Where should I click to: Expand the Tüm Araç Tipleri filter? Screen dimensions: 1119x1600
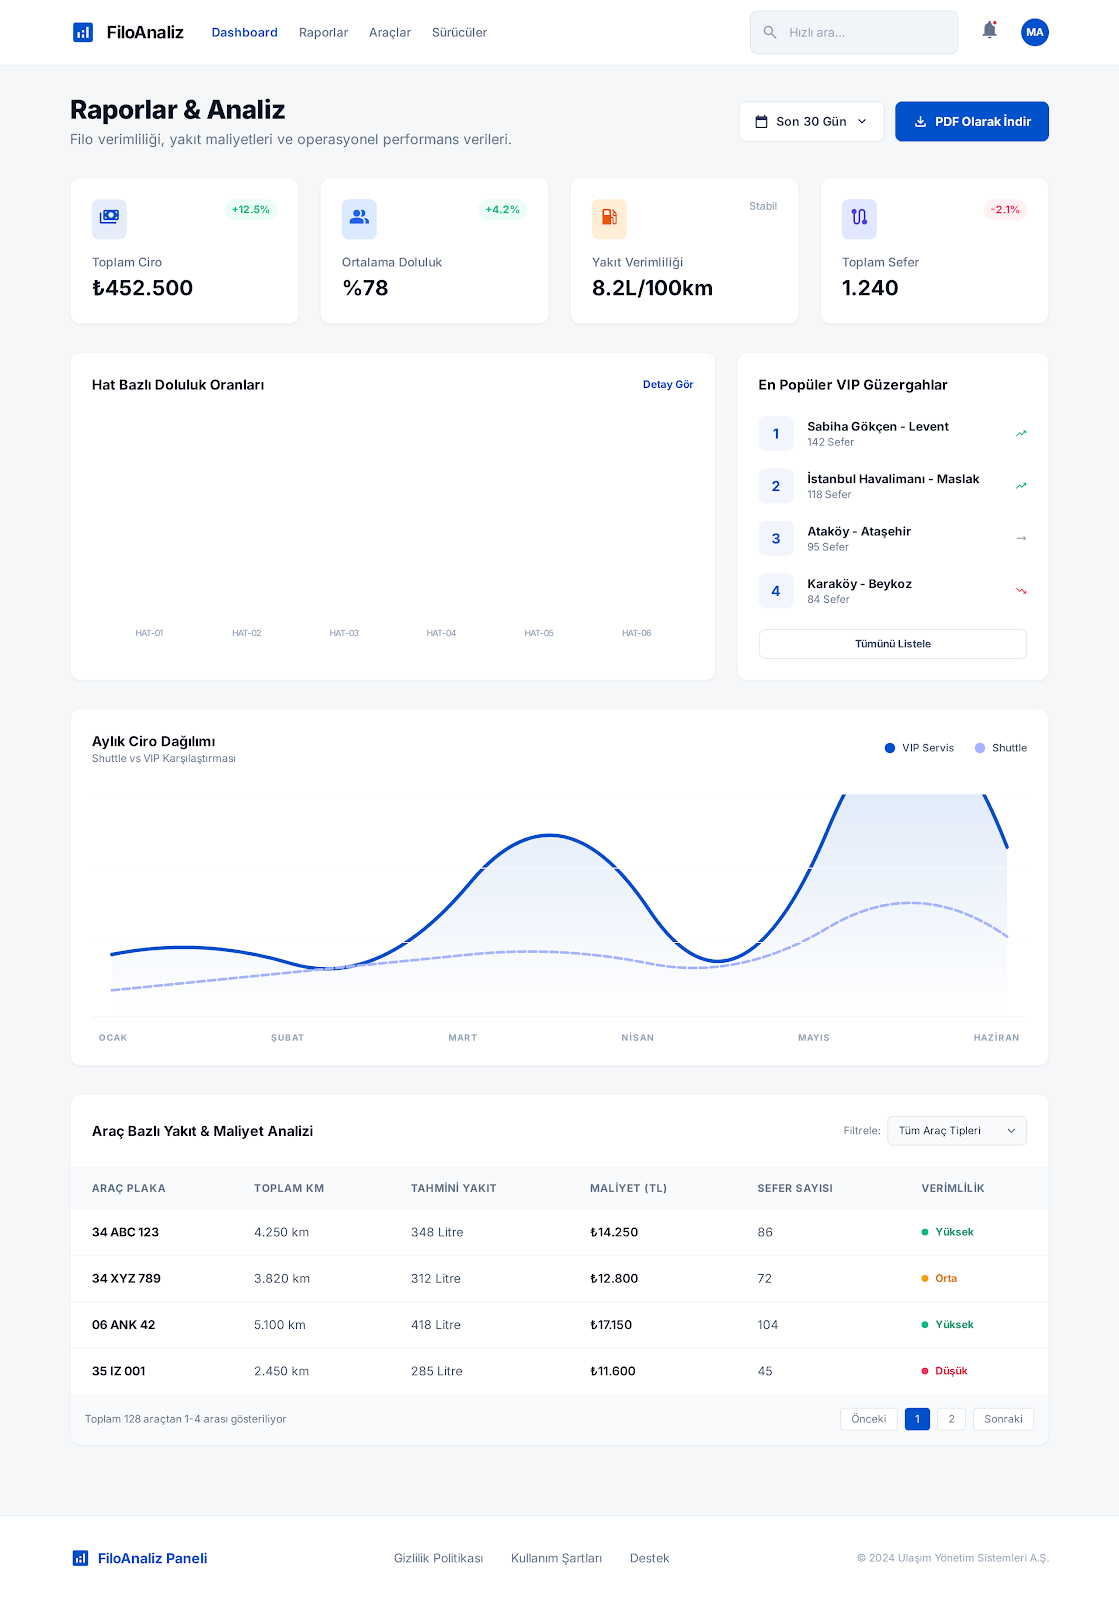pyautogui.click(x=956, y=1131)
